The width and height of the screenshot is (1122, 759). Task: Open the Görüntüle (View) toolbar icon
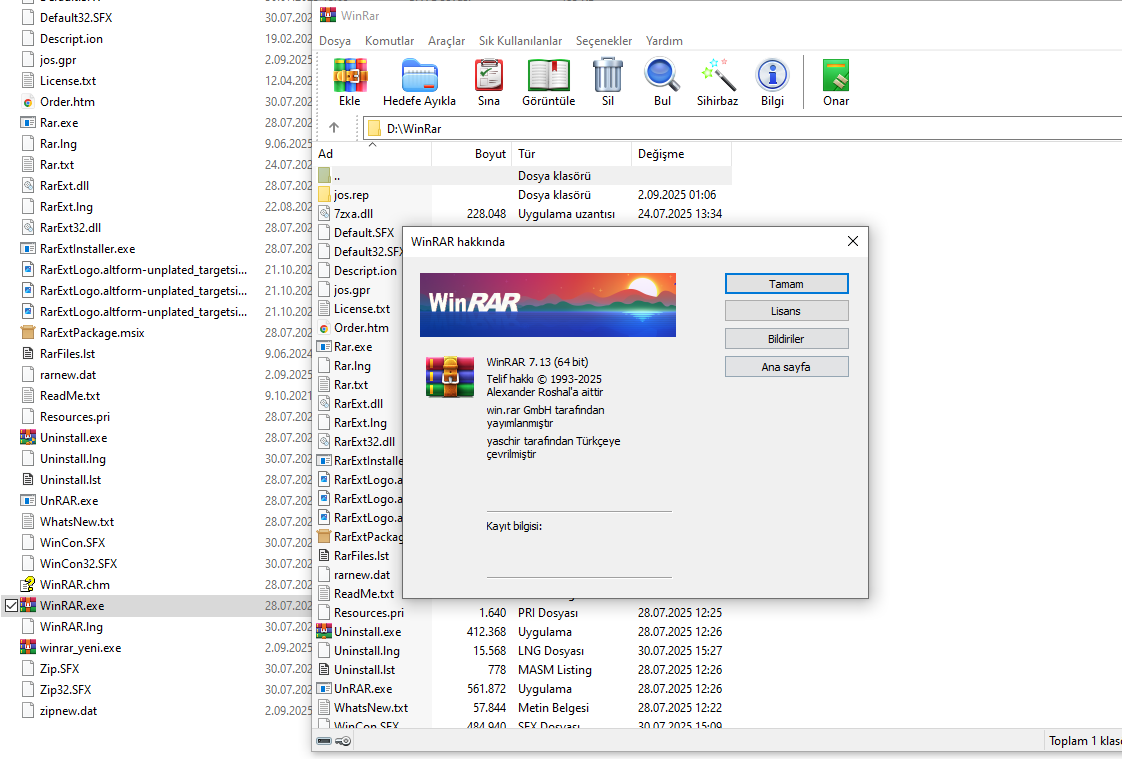pos(548,76)
